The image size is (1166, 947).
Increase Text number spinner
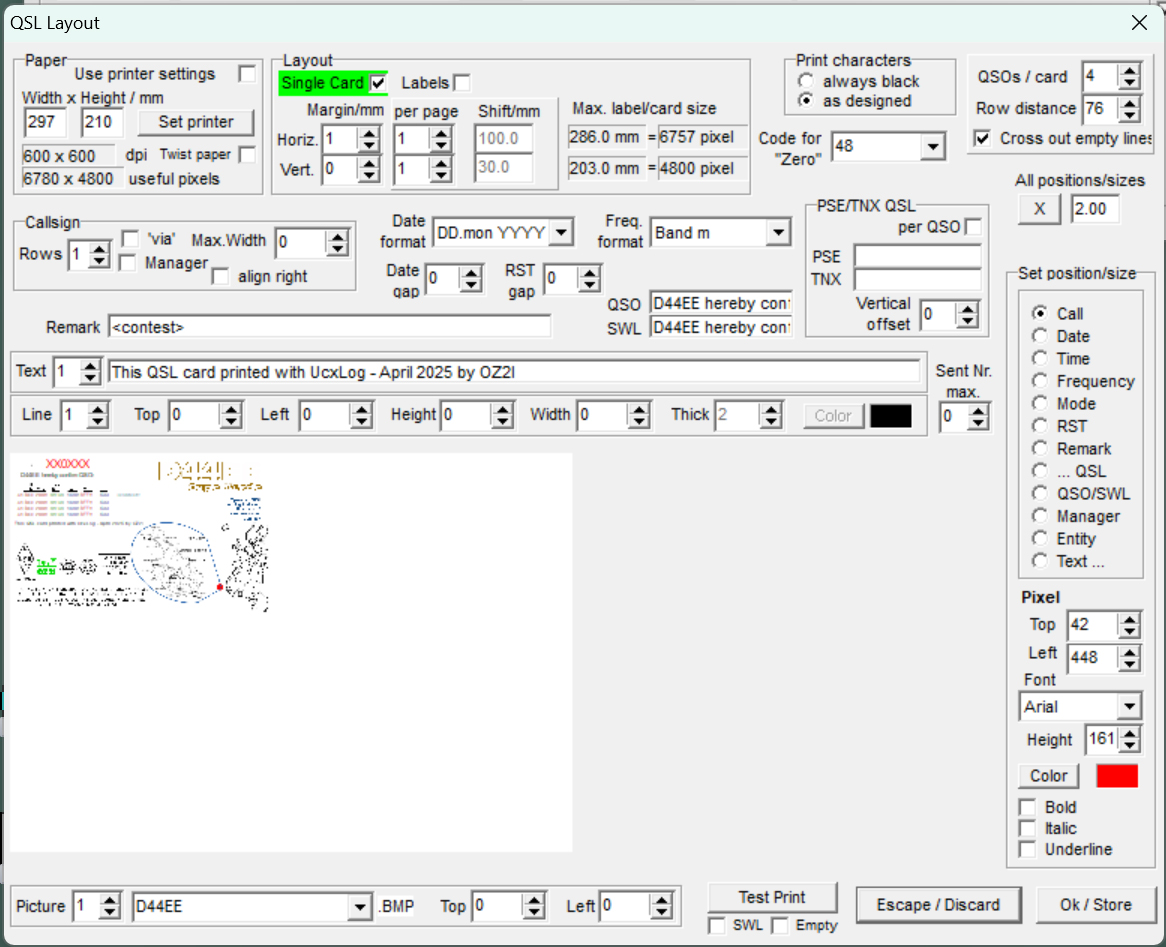pos(90,366)
